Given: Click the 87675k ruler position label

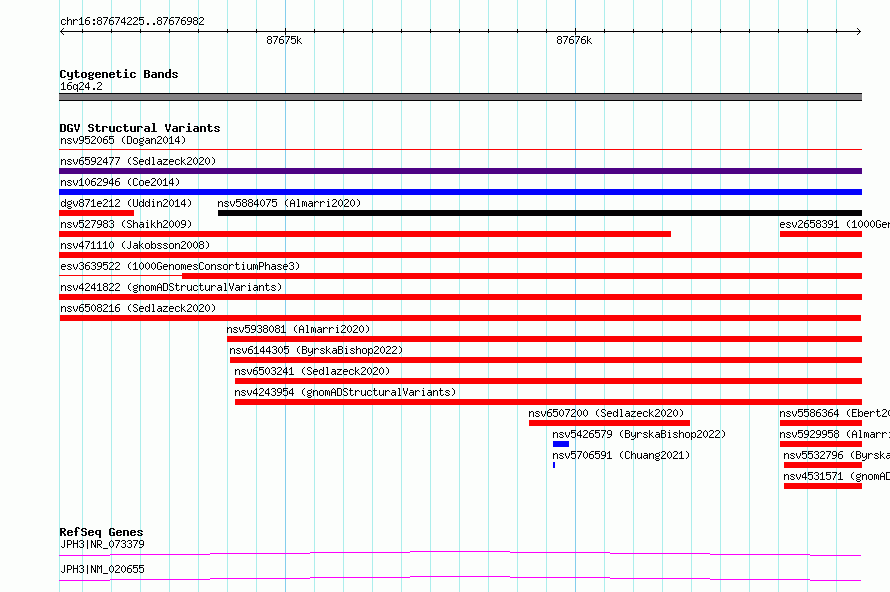Looking at the screenshot, I should [x=284, y=40].
